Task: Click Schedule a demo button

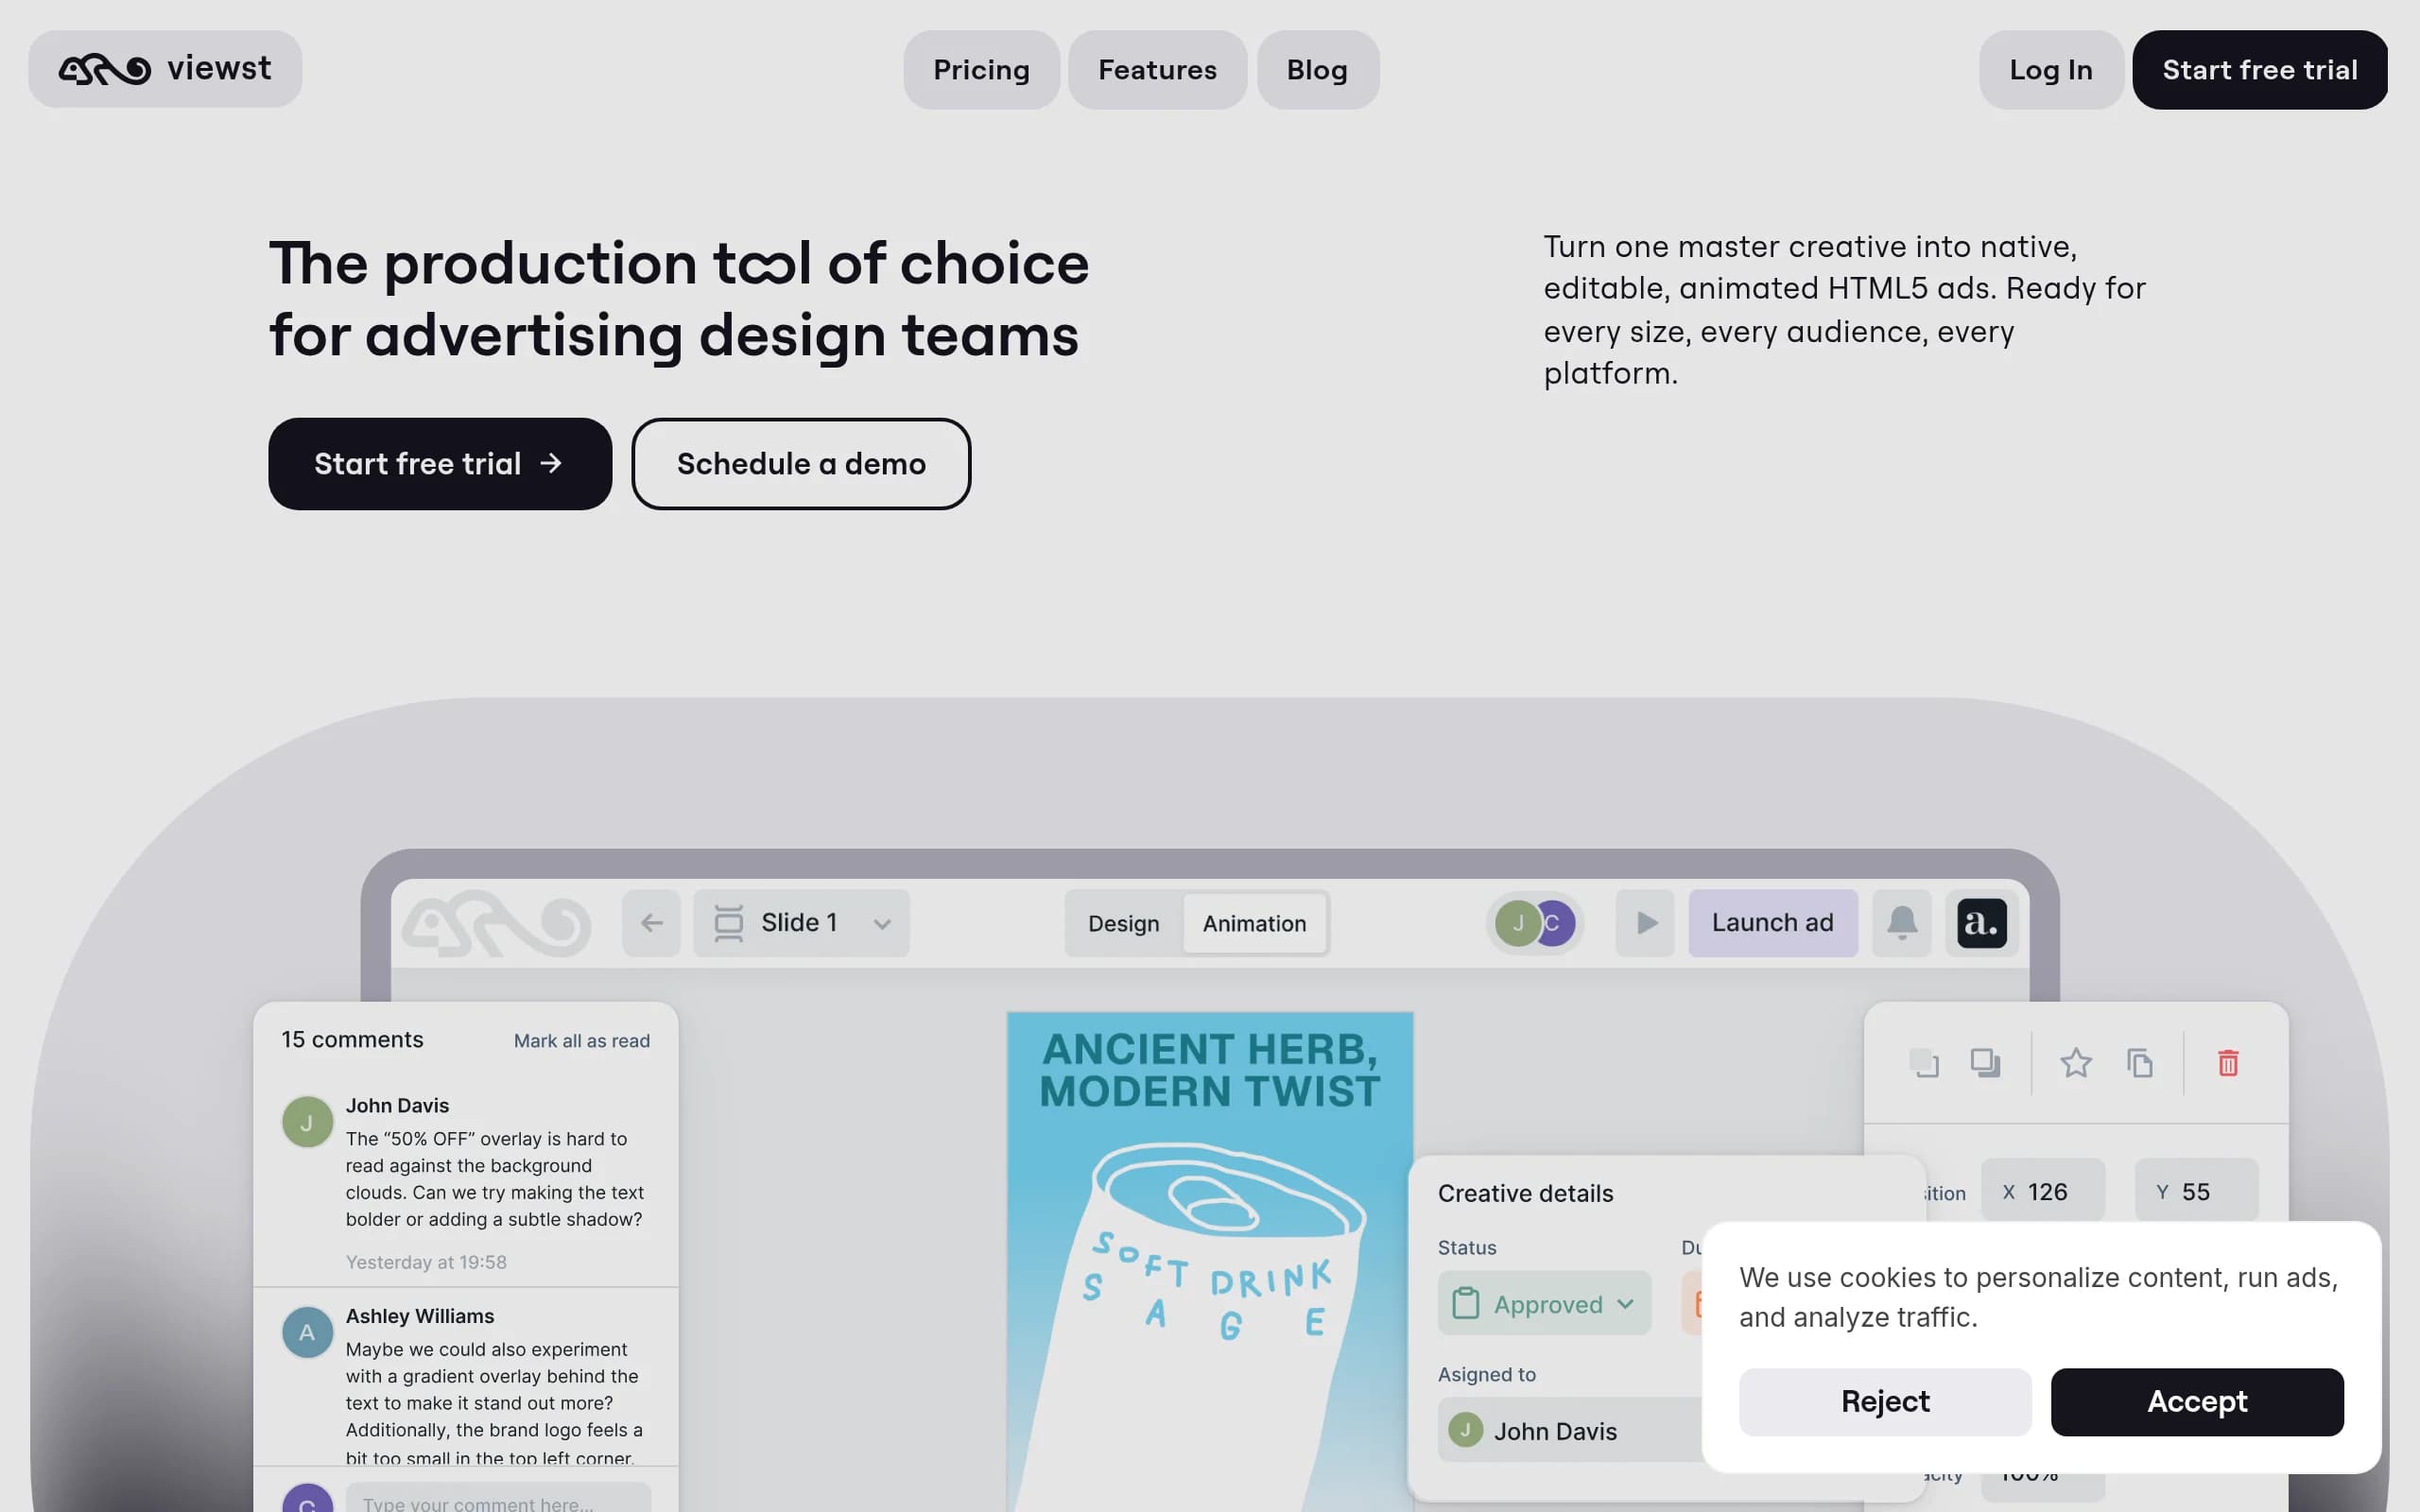Action: click(x=801, y=464)
